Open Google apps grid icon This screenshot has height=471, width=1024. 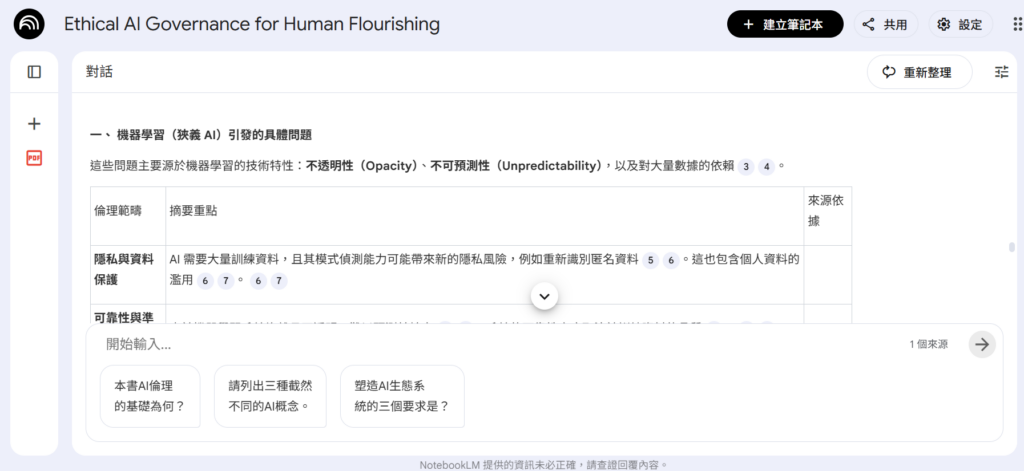click(x=1017, y=24)
